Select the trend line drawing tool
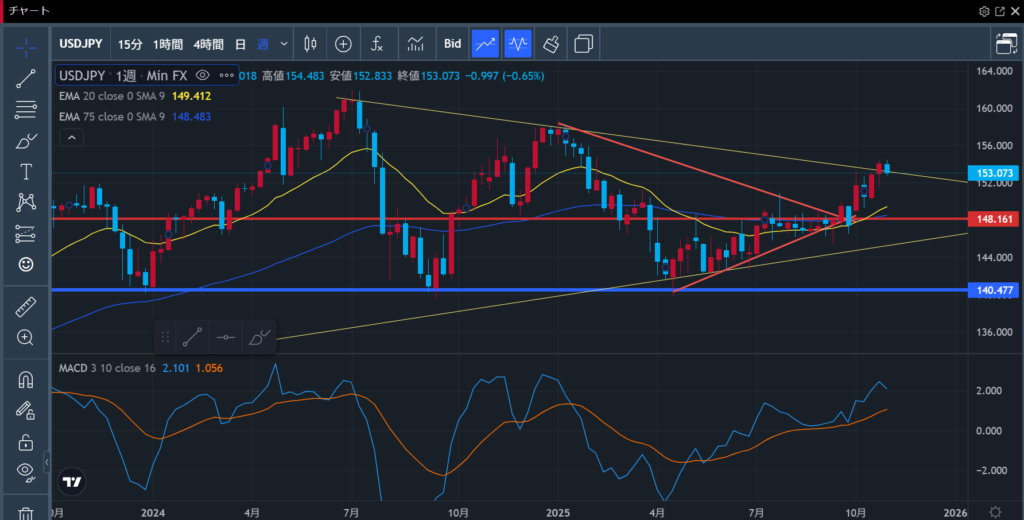Viewport: 1024px width, 520px height. pyautogui.click(x=26, y=79)
